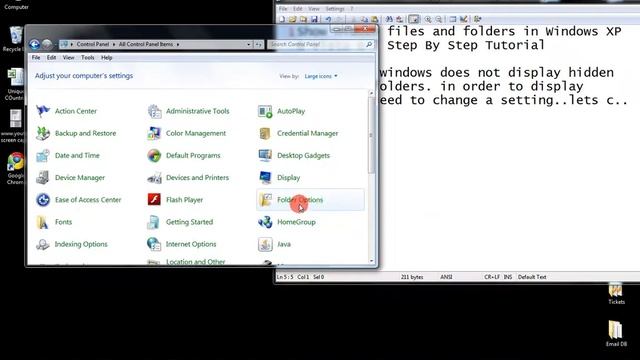Select Google Chrome desktop shortcut
The width and height of the screenshot is (640, 360).
coord(16,169)
